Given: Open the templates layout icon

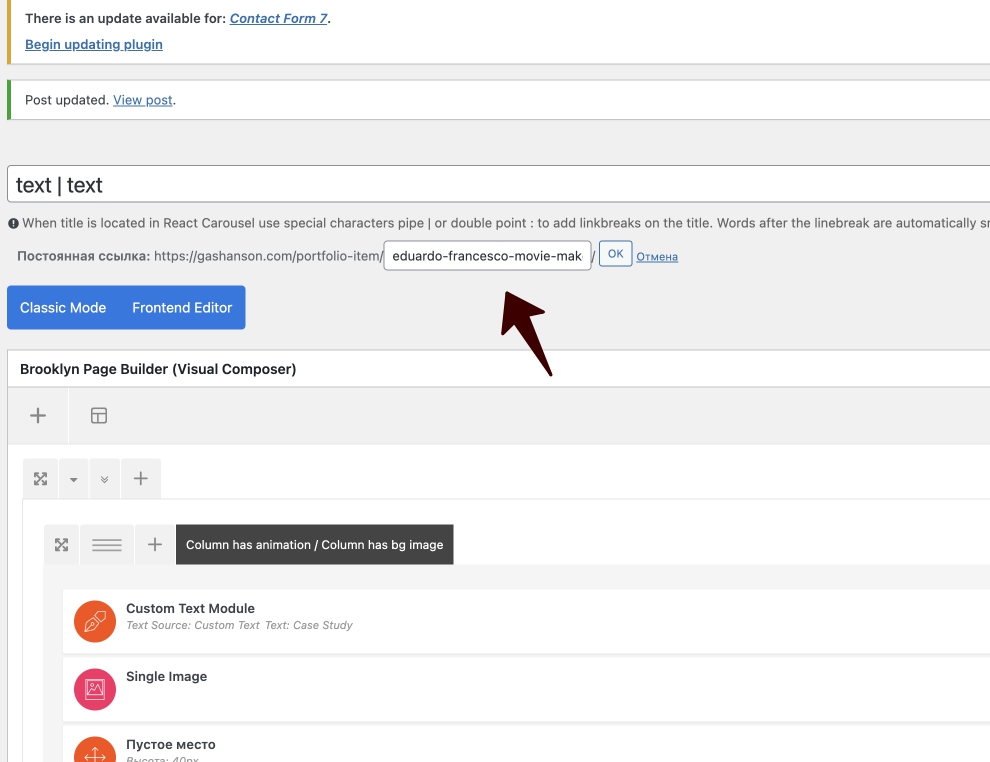Looking at the screenshot, I should click(98, 416).
